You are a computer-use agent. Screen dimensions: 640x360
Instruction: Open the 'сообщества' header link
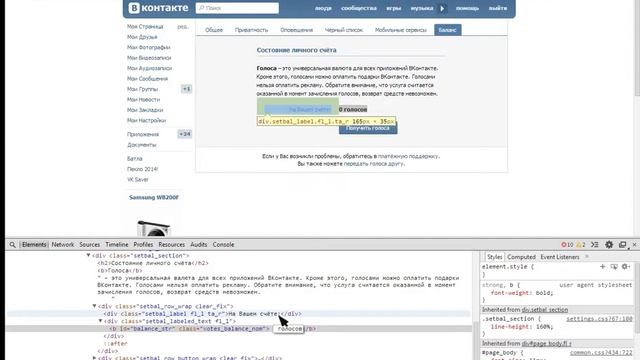(x=359, y=8)
